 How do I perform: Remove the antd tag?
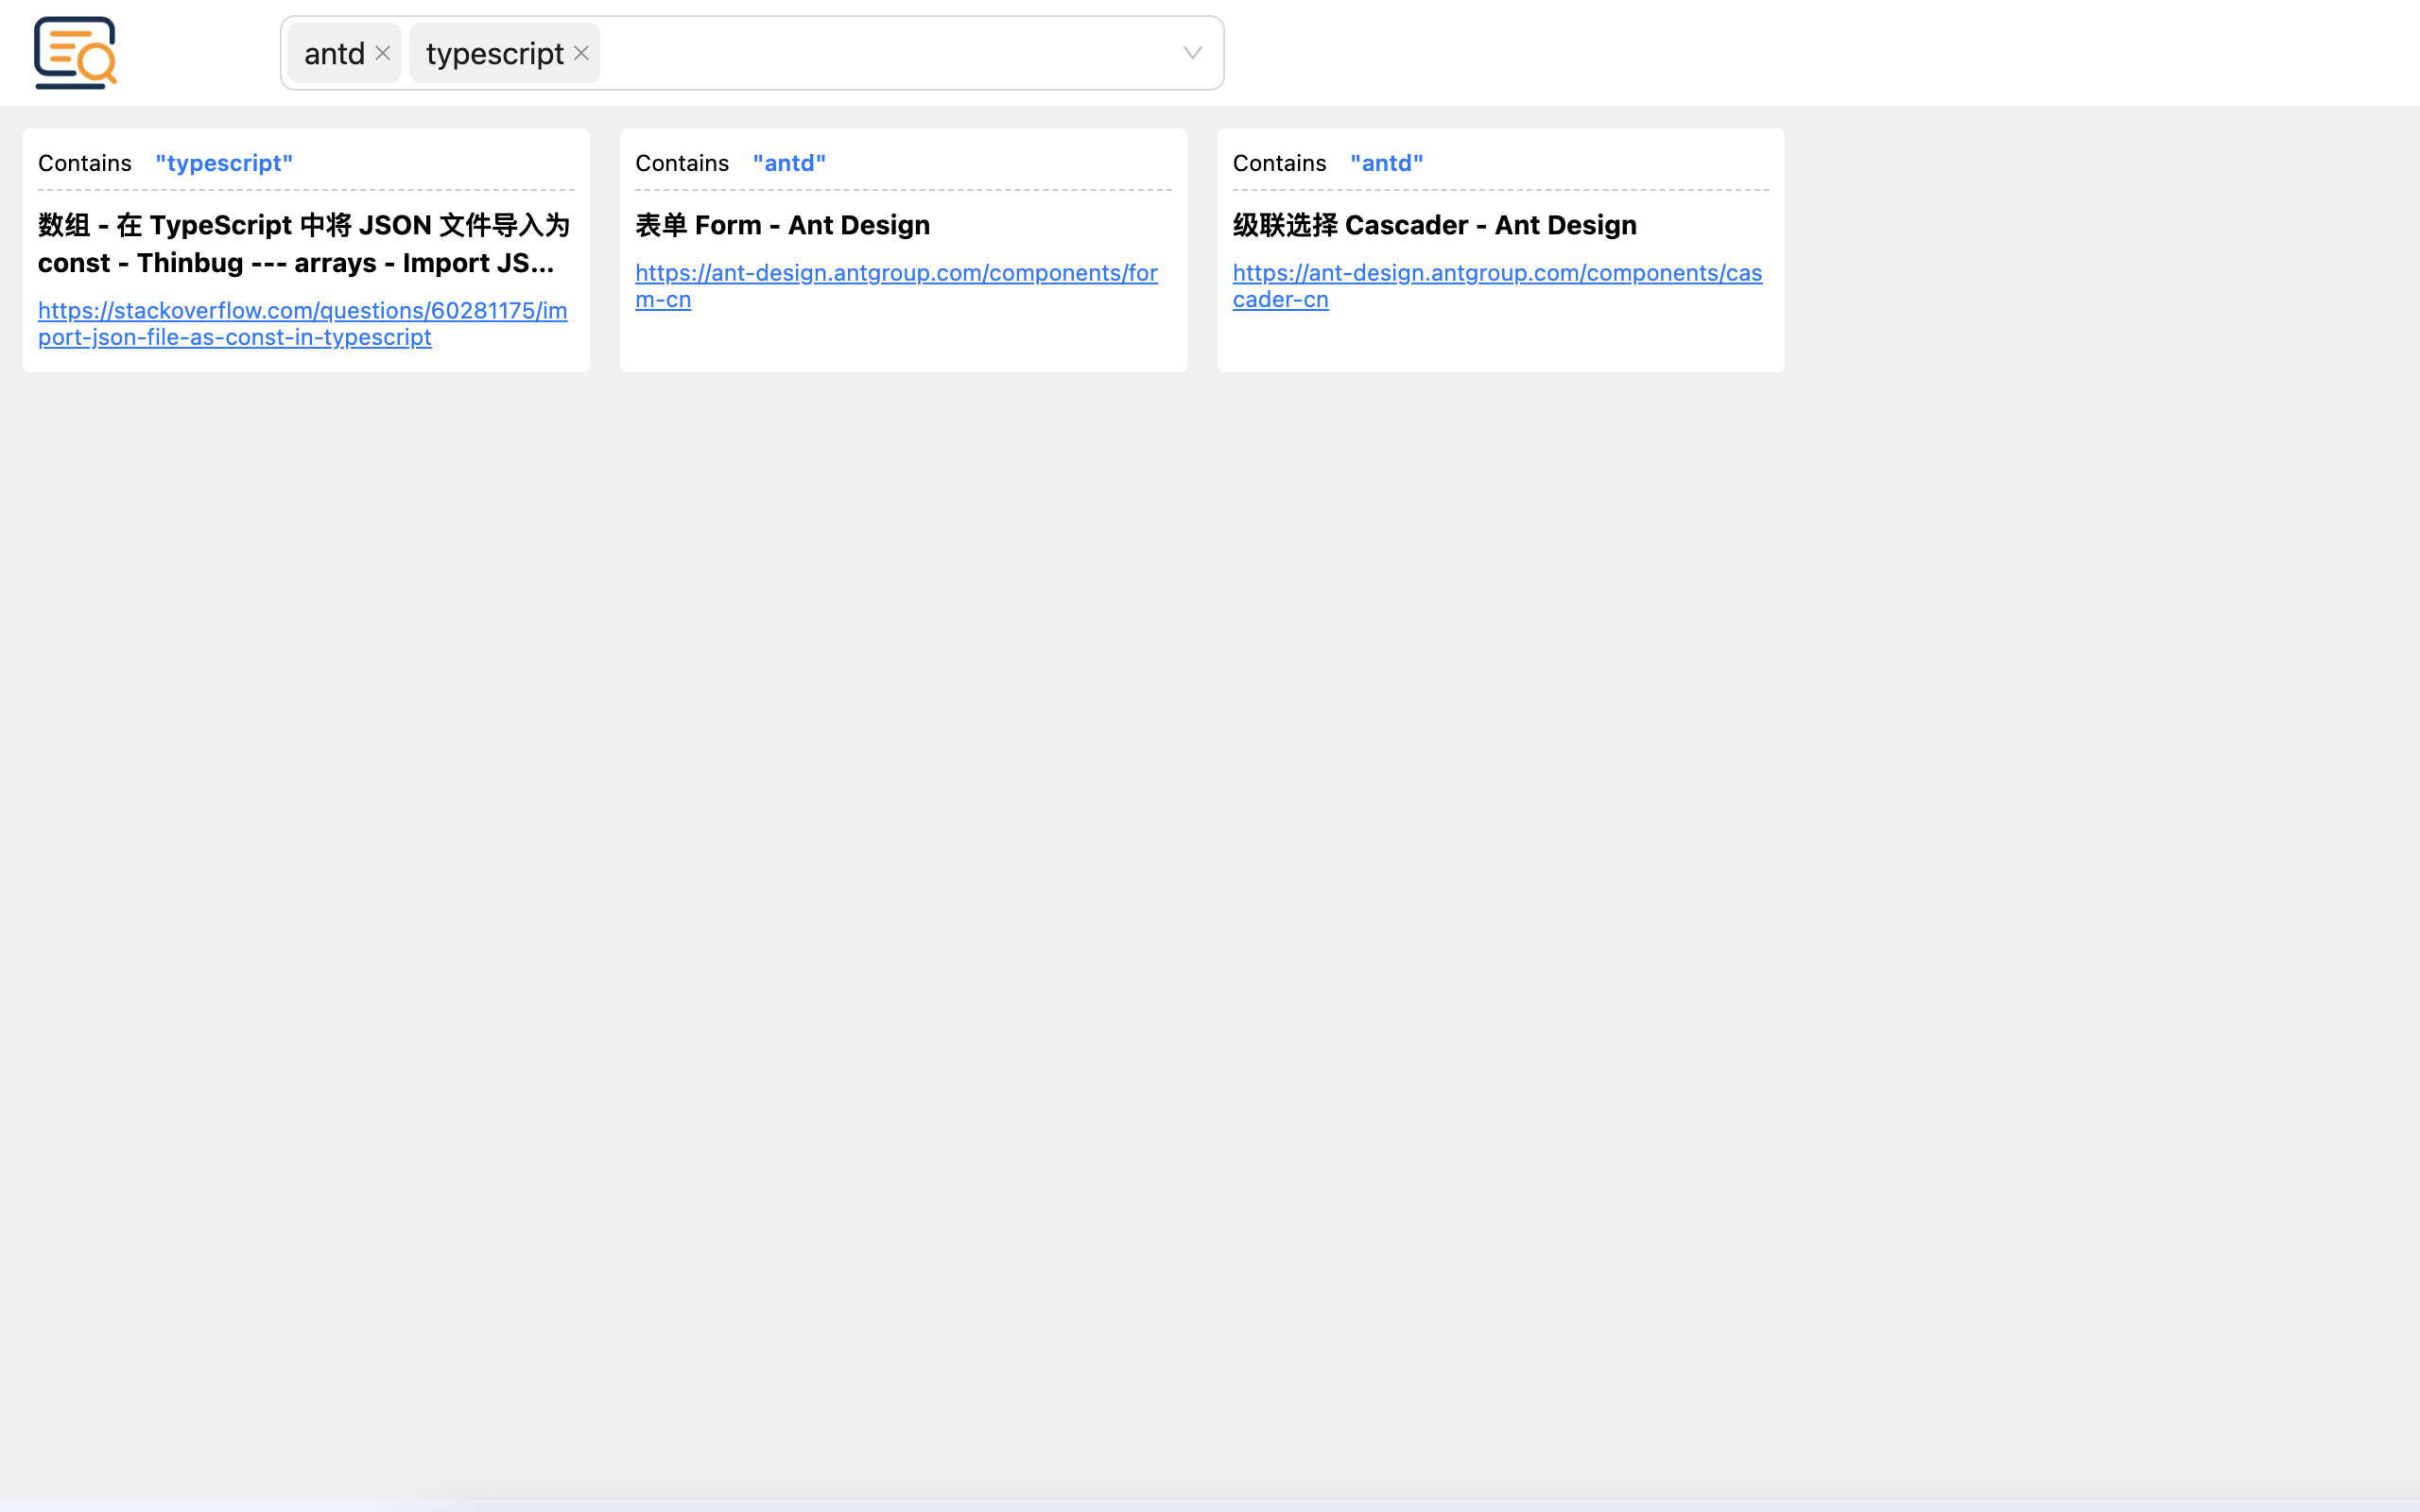click(382, 53)
